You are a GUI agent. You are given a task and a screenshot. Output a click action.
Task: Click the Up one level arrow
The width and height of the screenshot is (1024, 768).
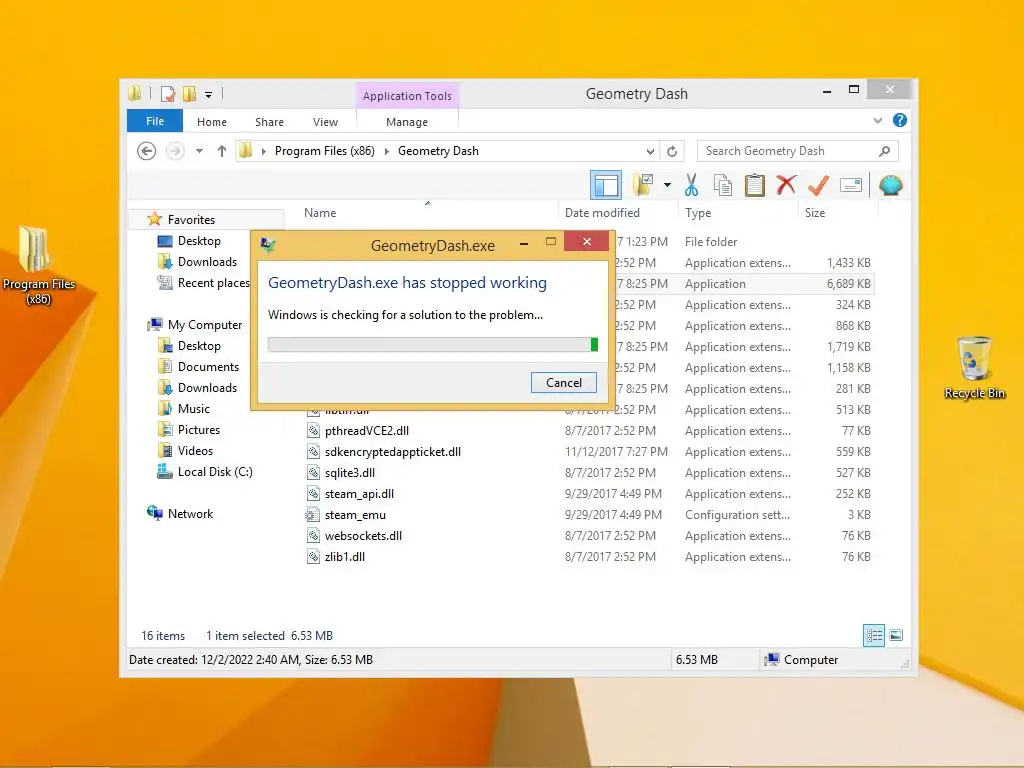(221, 151)
